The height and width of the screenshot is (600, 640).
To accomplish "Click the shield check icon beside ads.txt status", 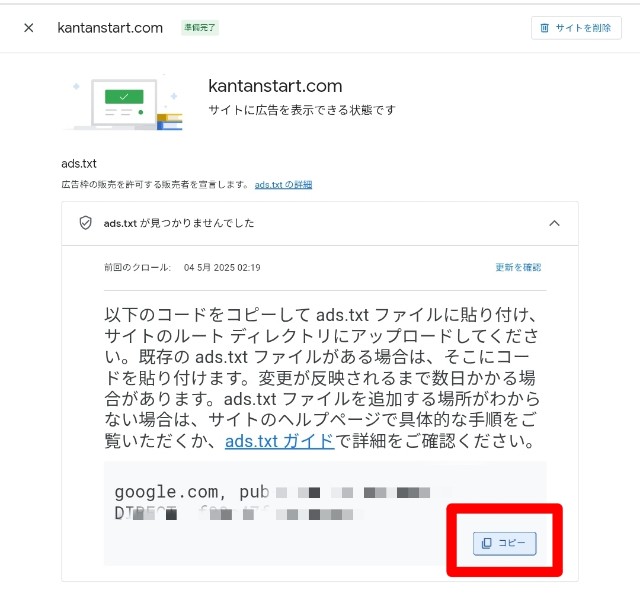I will point(85,223).
